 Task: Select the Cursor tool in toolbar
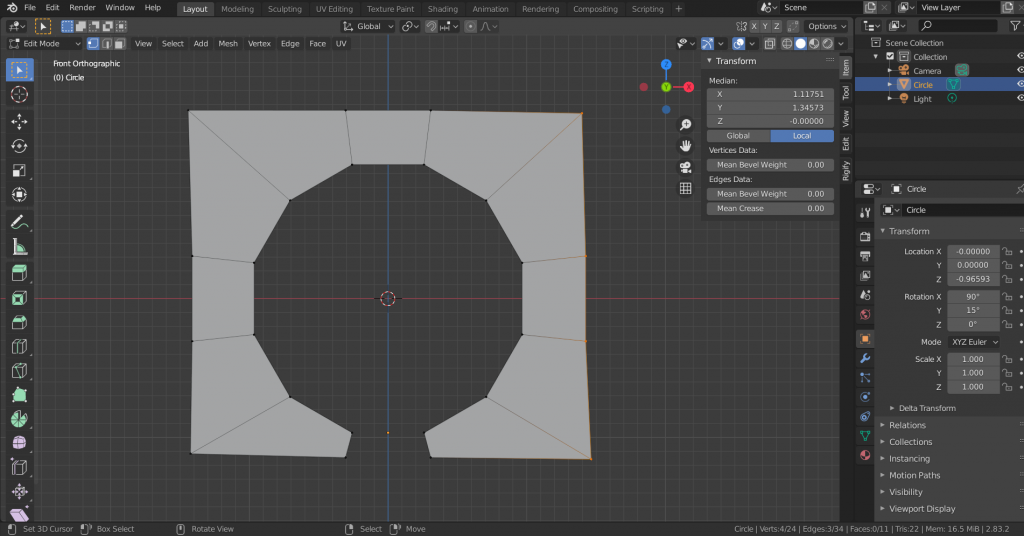click(19, 94)
